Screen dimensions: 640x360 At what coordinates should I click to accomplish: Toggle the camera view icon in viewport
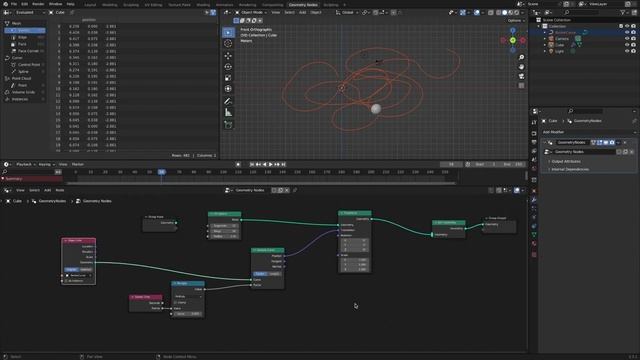pos(521,76)
